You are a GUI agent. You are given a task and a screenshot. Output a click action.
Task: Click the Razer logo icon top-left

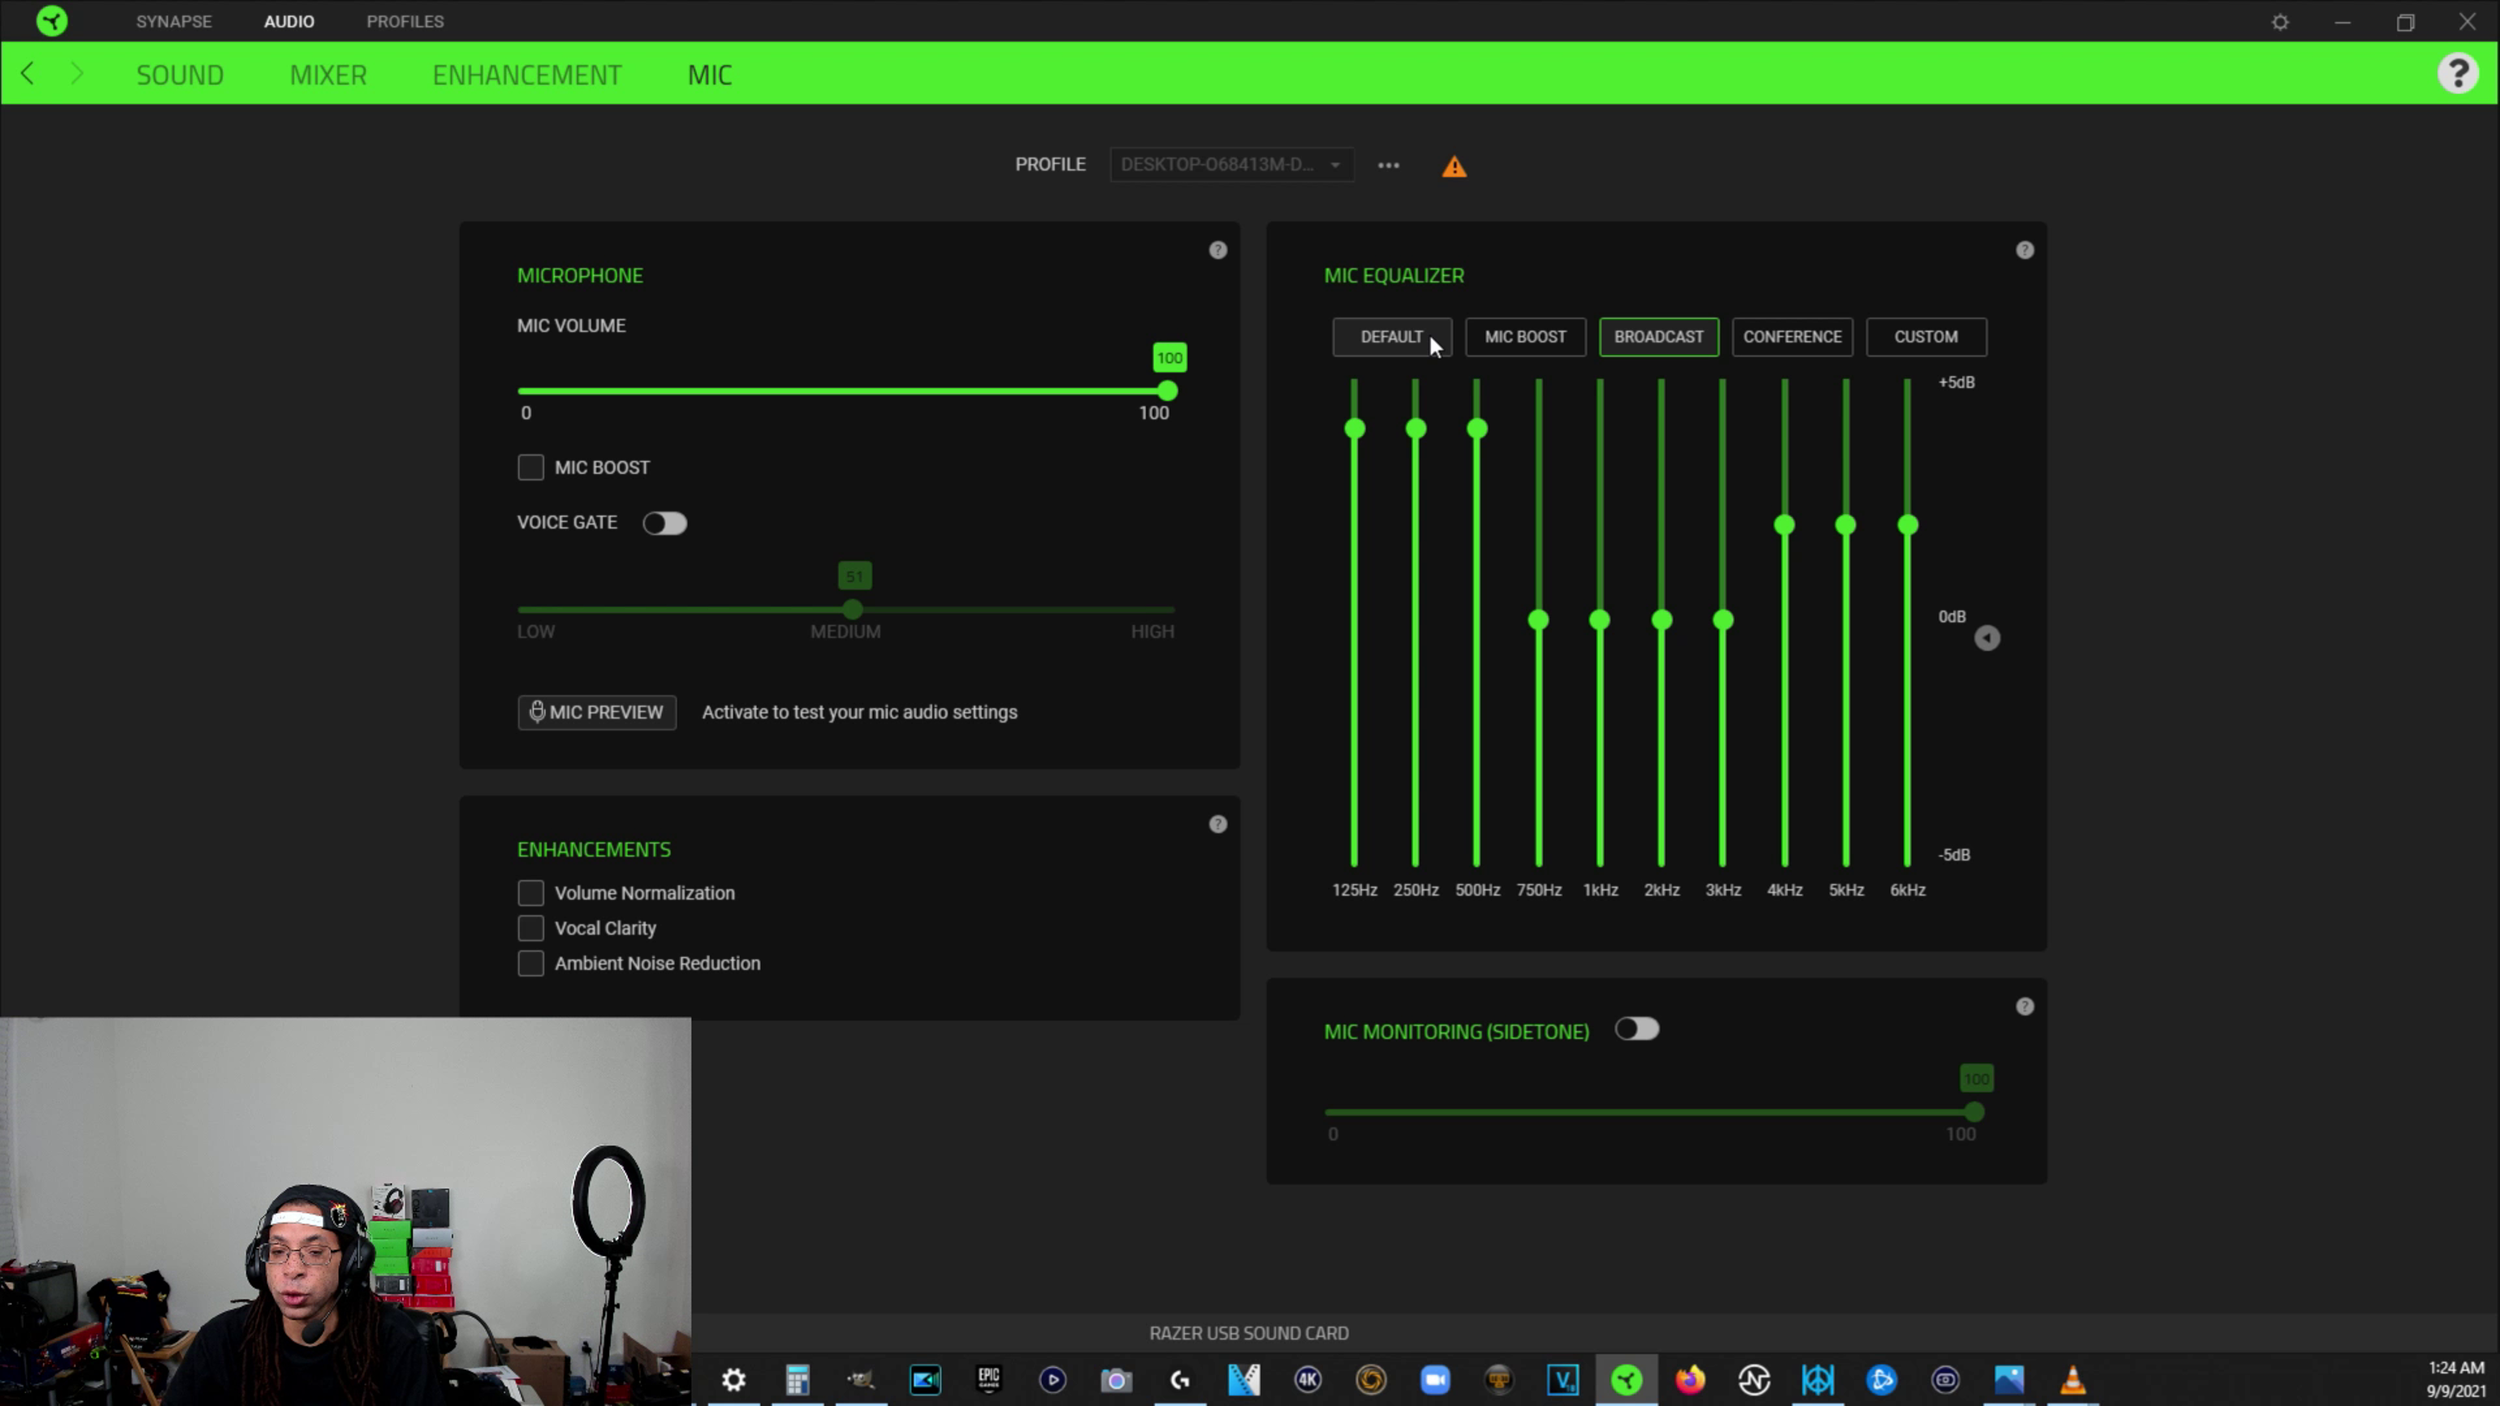coord(52,21)
